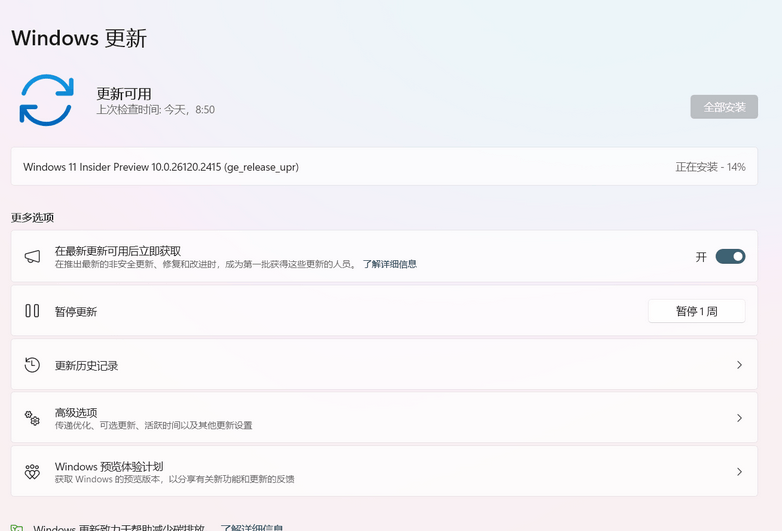
Task: Click the update history clock icon
Action: 32,365
